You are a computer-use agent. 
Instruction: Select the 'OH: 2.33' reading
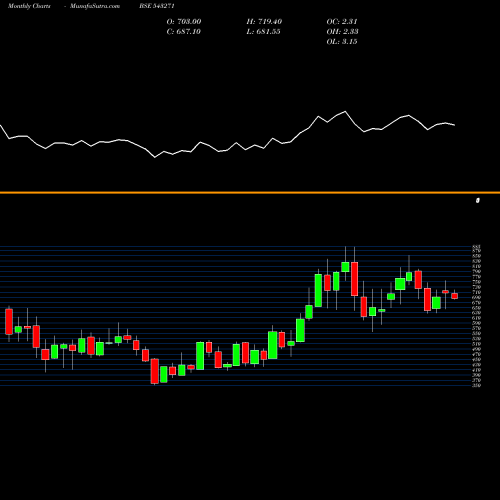[342, 32]
